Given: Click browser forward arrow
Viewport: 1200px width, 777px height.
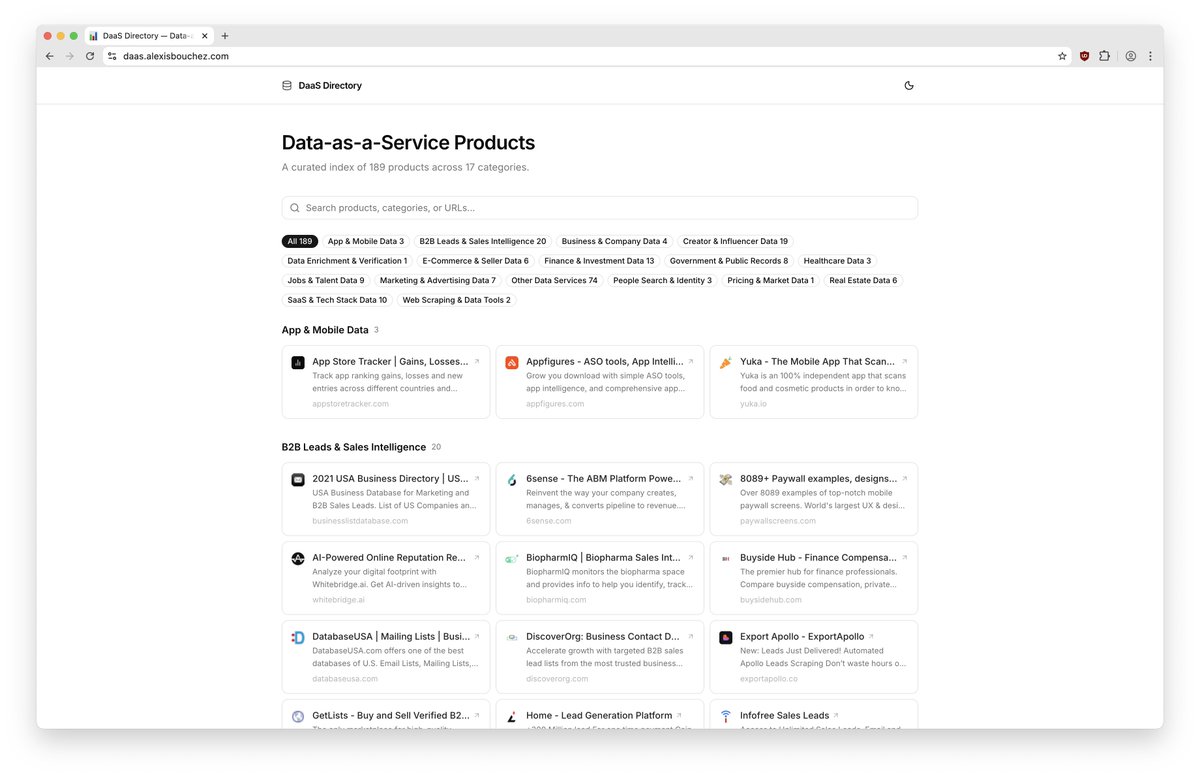Looking at the screenshot, I should point(70,56).
